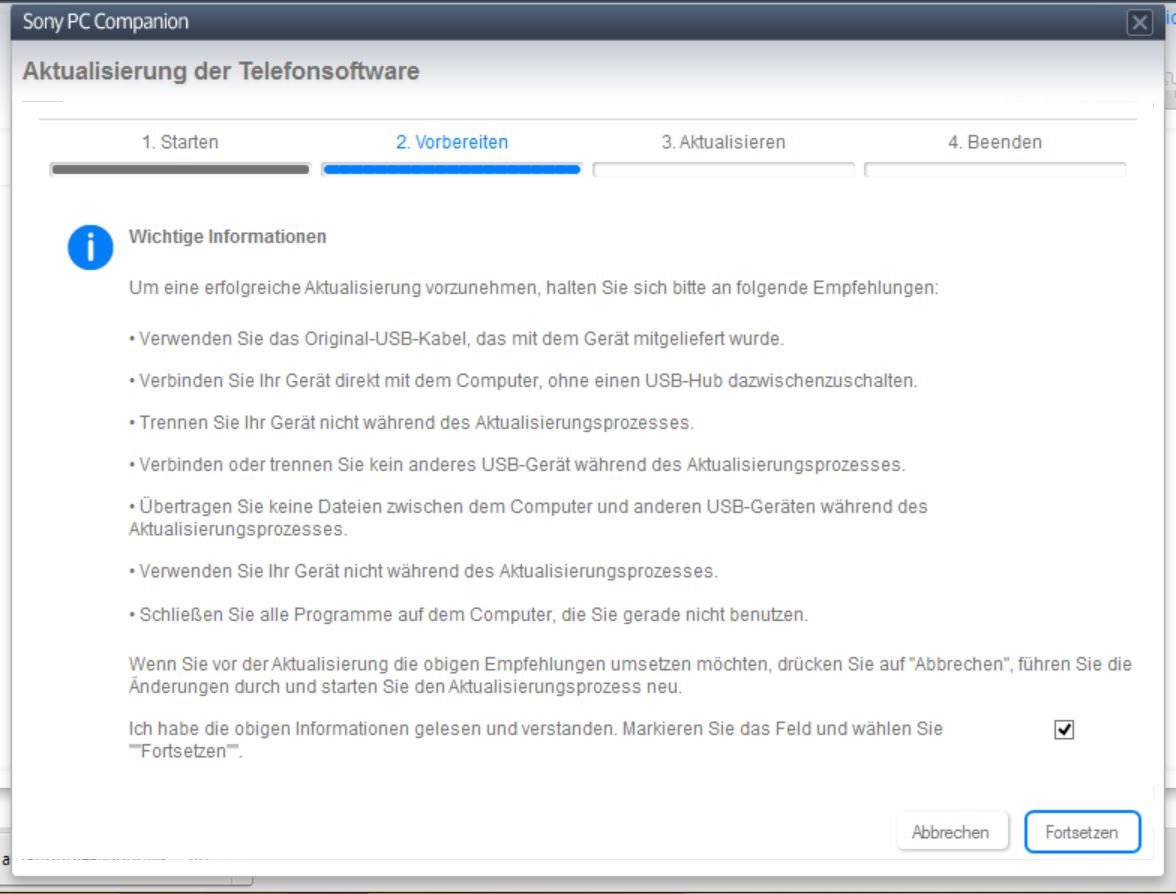Image resolution: width=1176 pixels, height=894 pixels.
Task: Select the 4. Beenden step
Action: coord(994,142)
